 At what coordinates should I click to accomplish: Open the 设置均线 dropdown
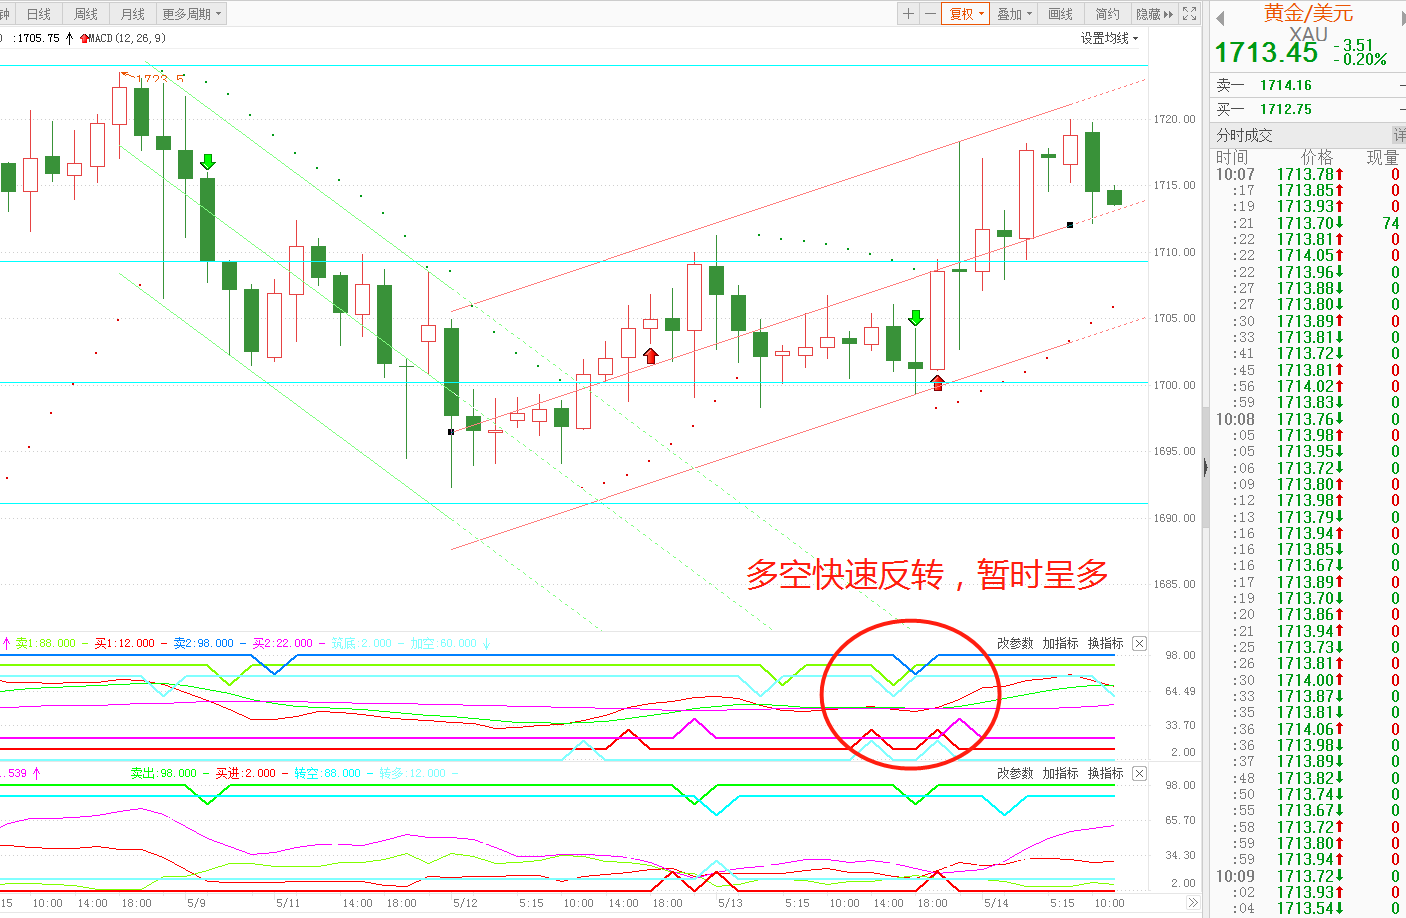pyautogui.click(x=1109, y=38)
